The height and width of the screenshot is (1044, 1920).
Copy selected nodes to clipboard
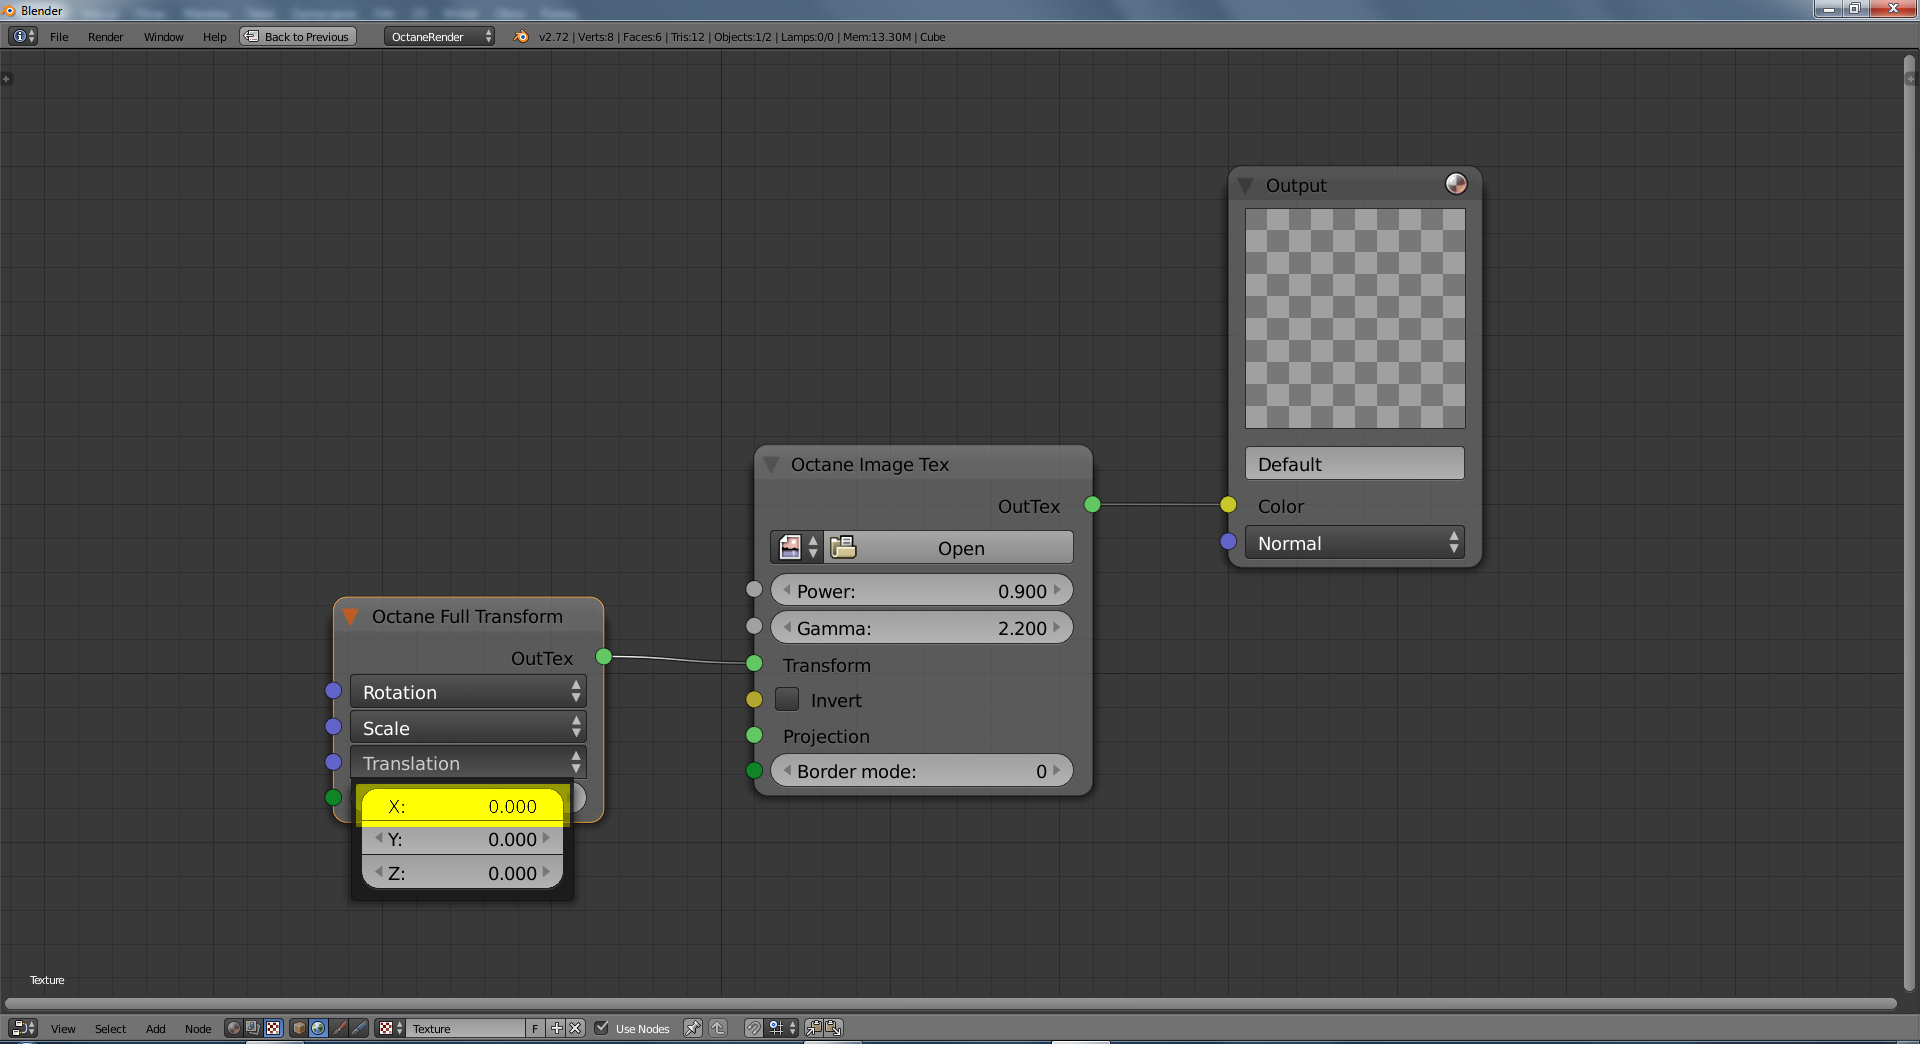pos(814,1028)
